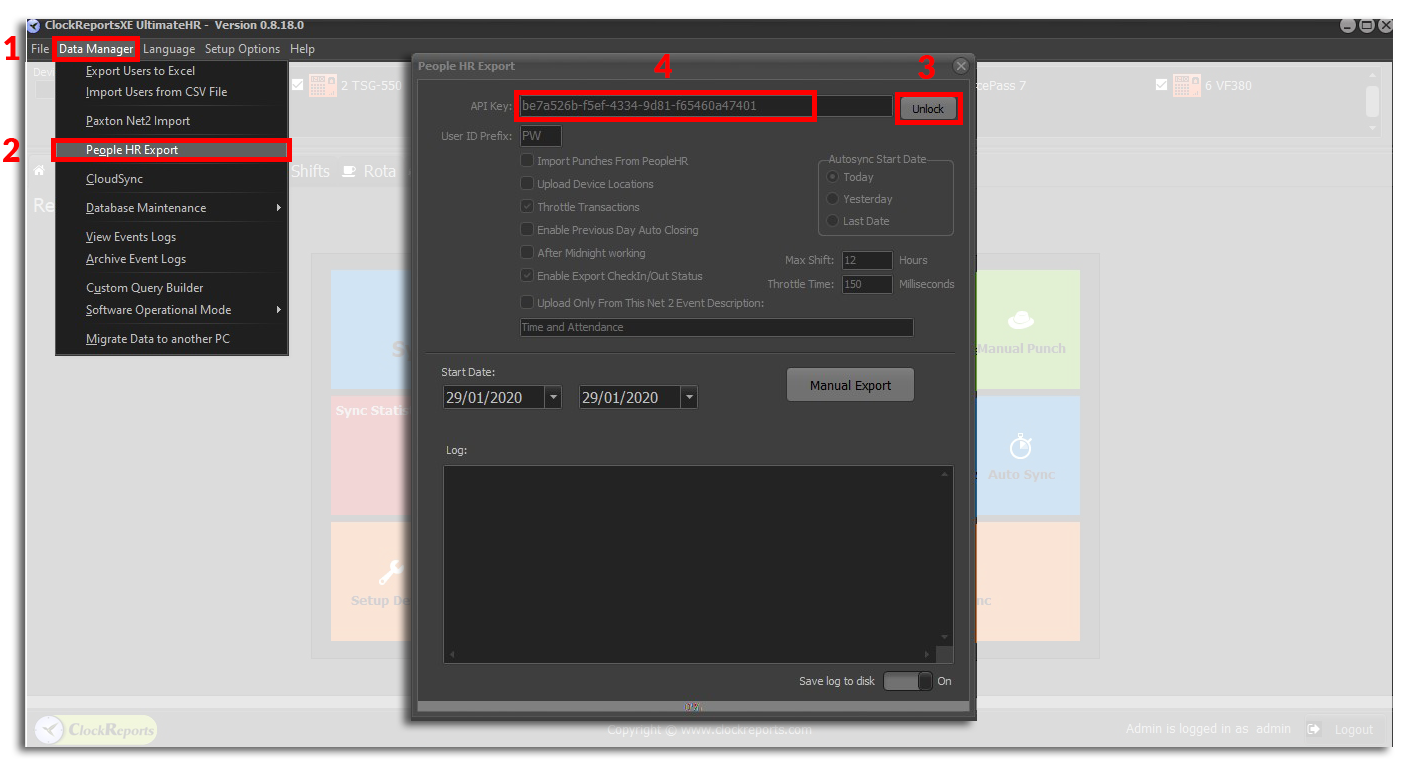Check Upload Only From This Net 2 Event
Viewport: 1421px width, 774px height.
(x=527, y=303)
